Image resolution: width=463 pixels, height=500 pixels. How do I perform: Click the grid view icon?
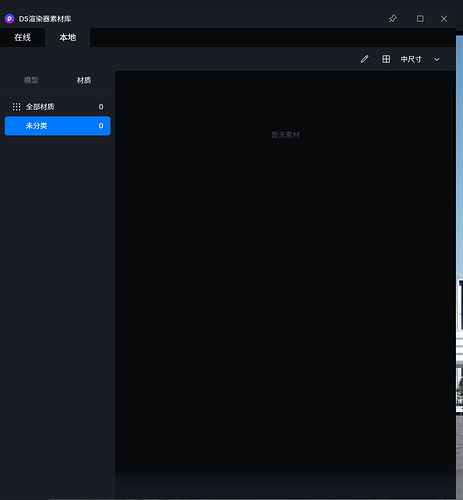click(386, 59)
